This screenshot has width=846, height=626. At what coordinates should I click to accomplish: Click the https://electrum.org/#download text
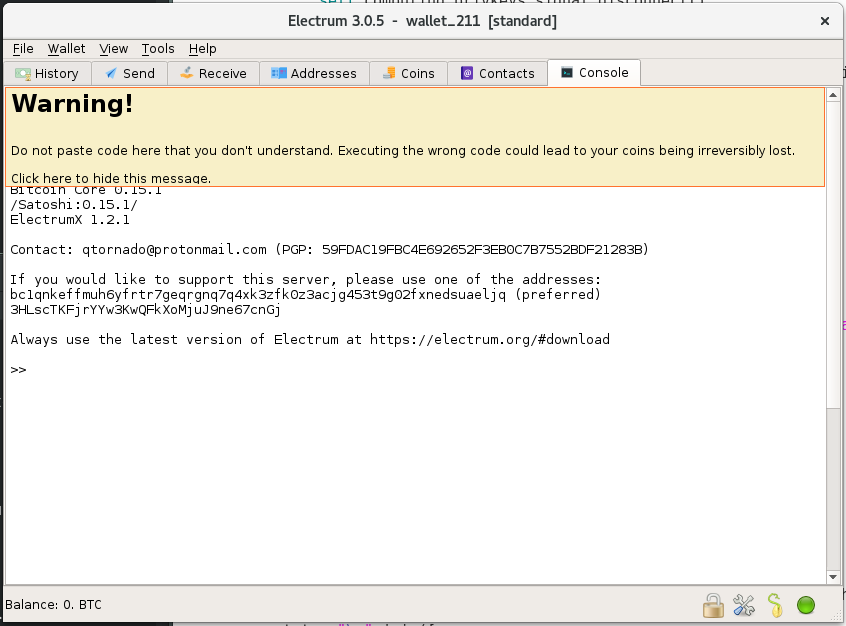pos(490,339)
